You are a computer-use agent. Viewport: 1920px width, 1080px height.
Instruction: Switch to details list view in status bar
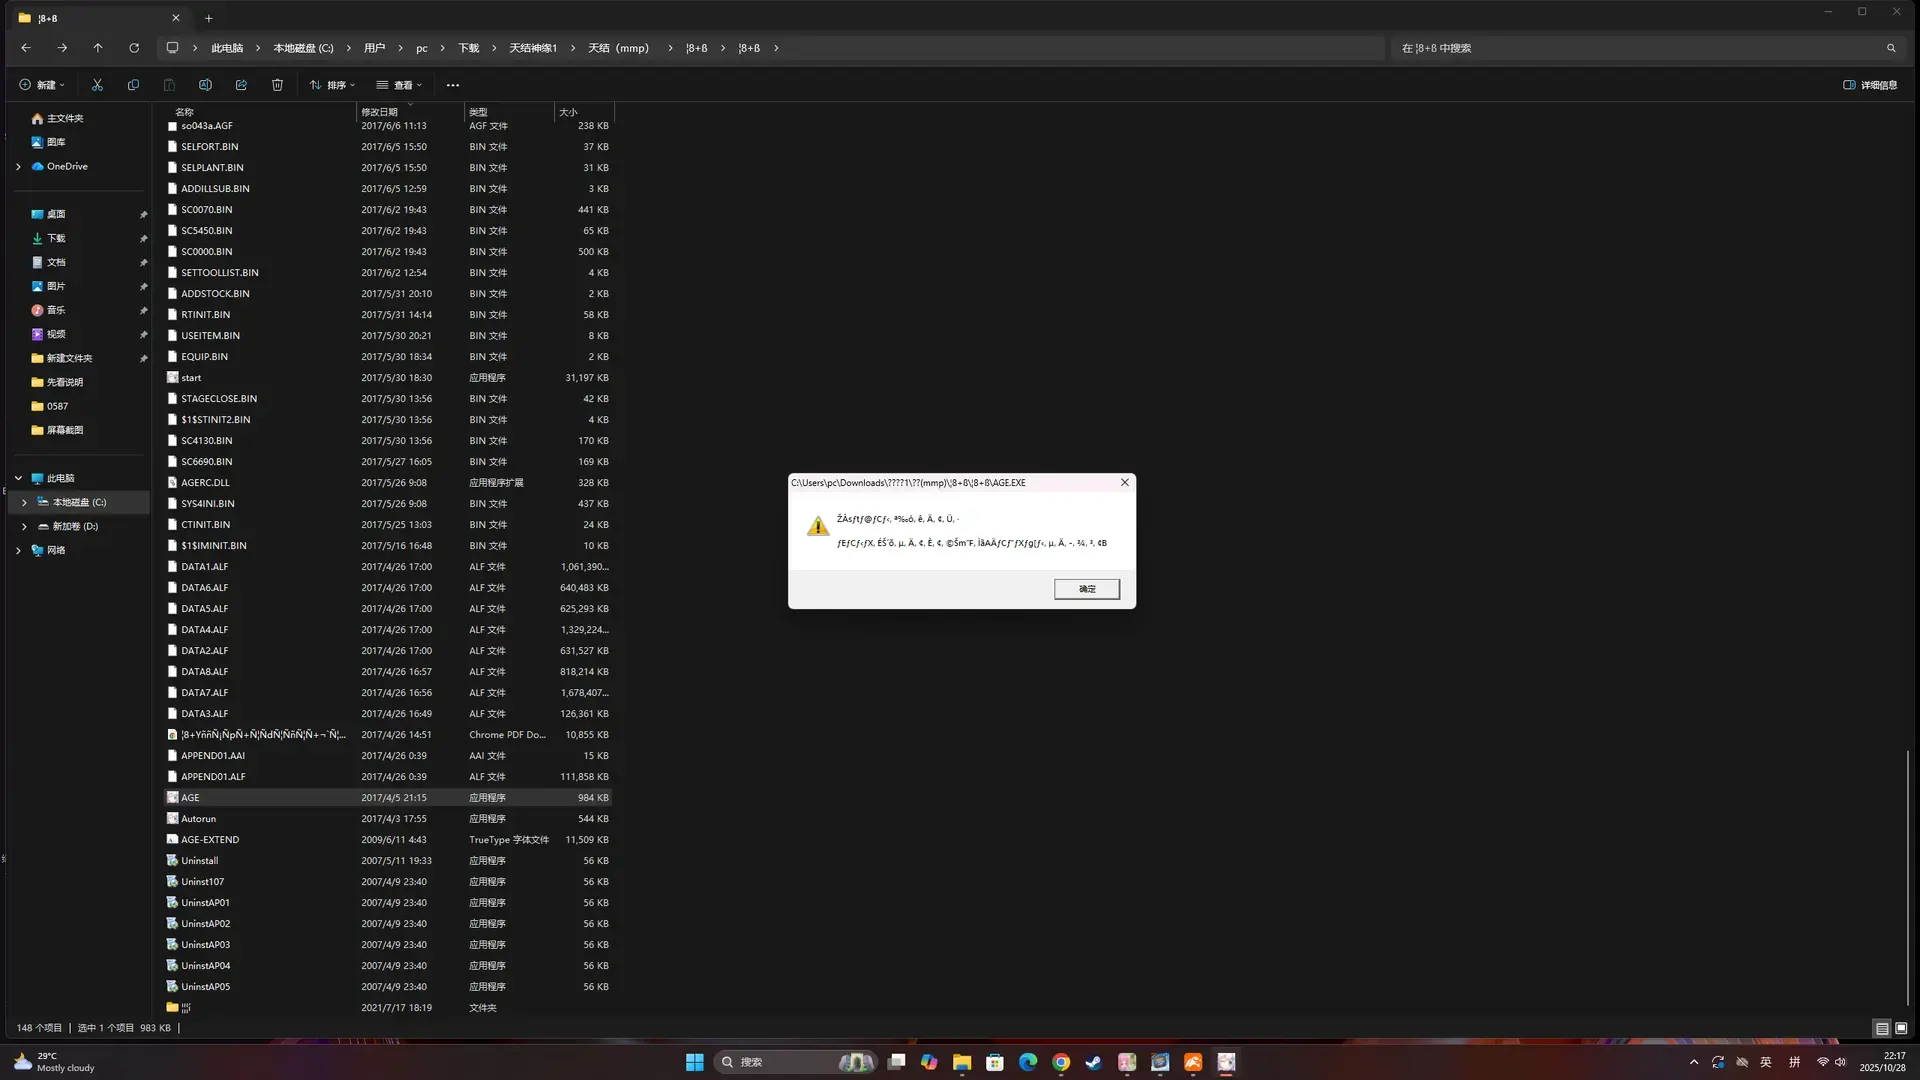[1882, 1028]
